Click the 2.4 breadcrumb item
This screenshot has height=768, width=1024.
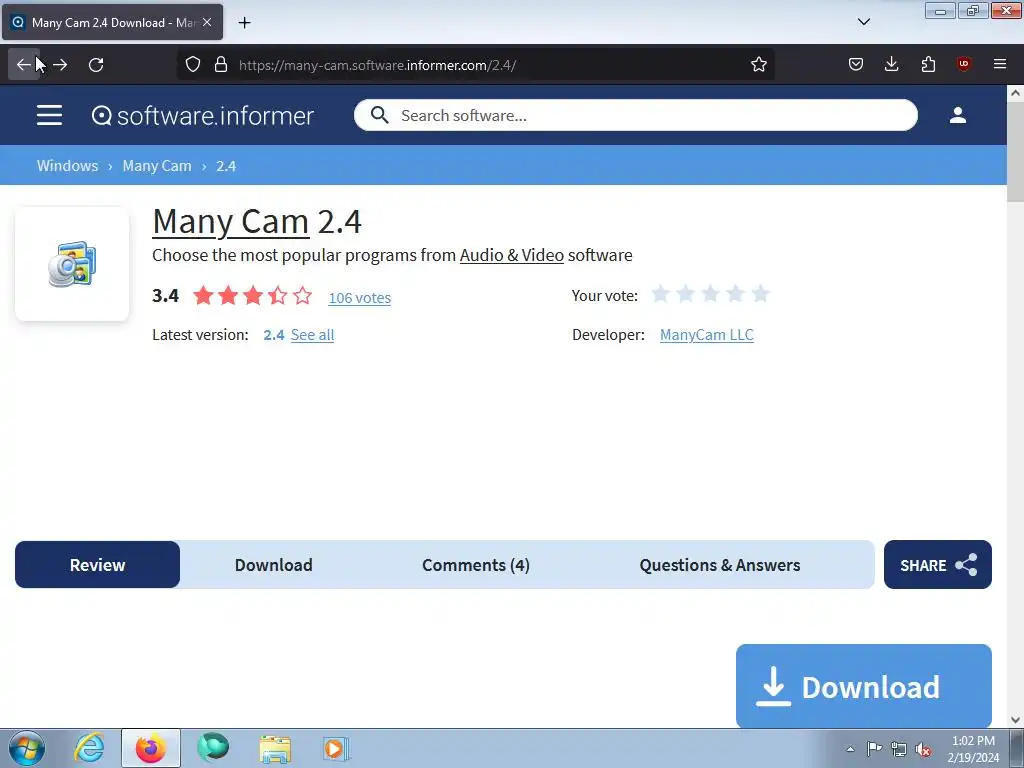coord(226,166)
